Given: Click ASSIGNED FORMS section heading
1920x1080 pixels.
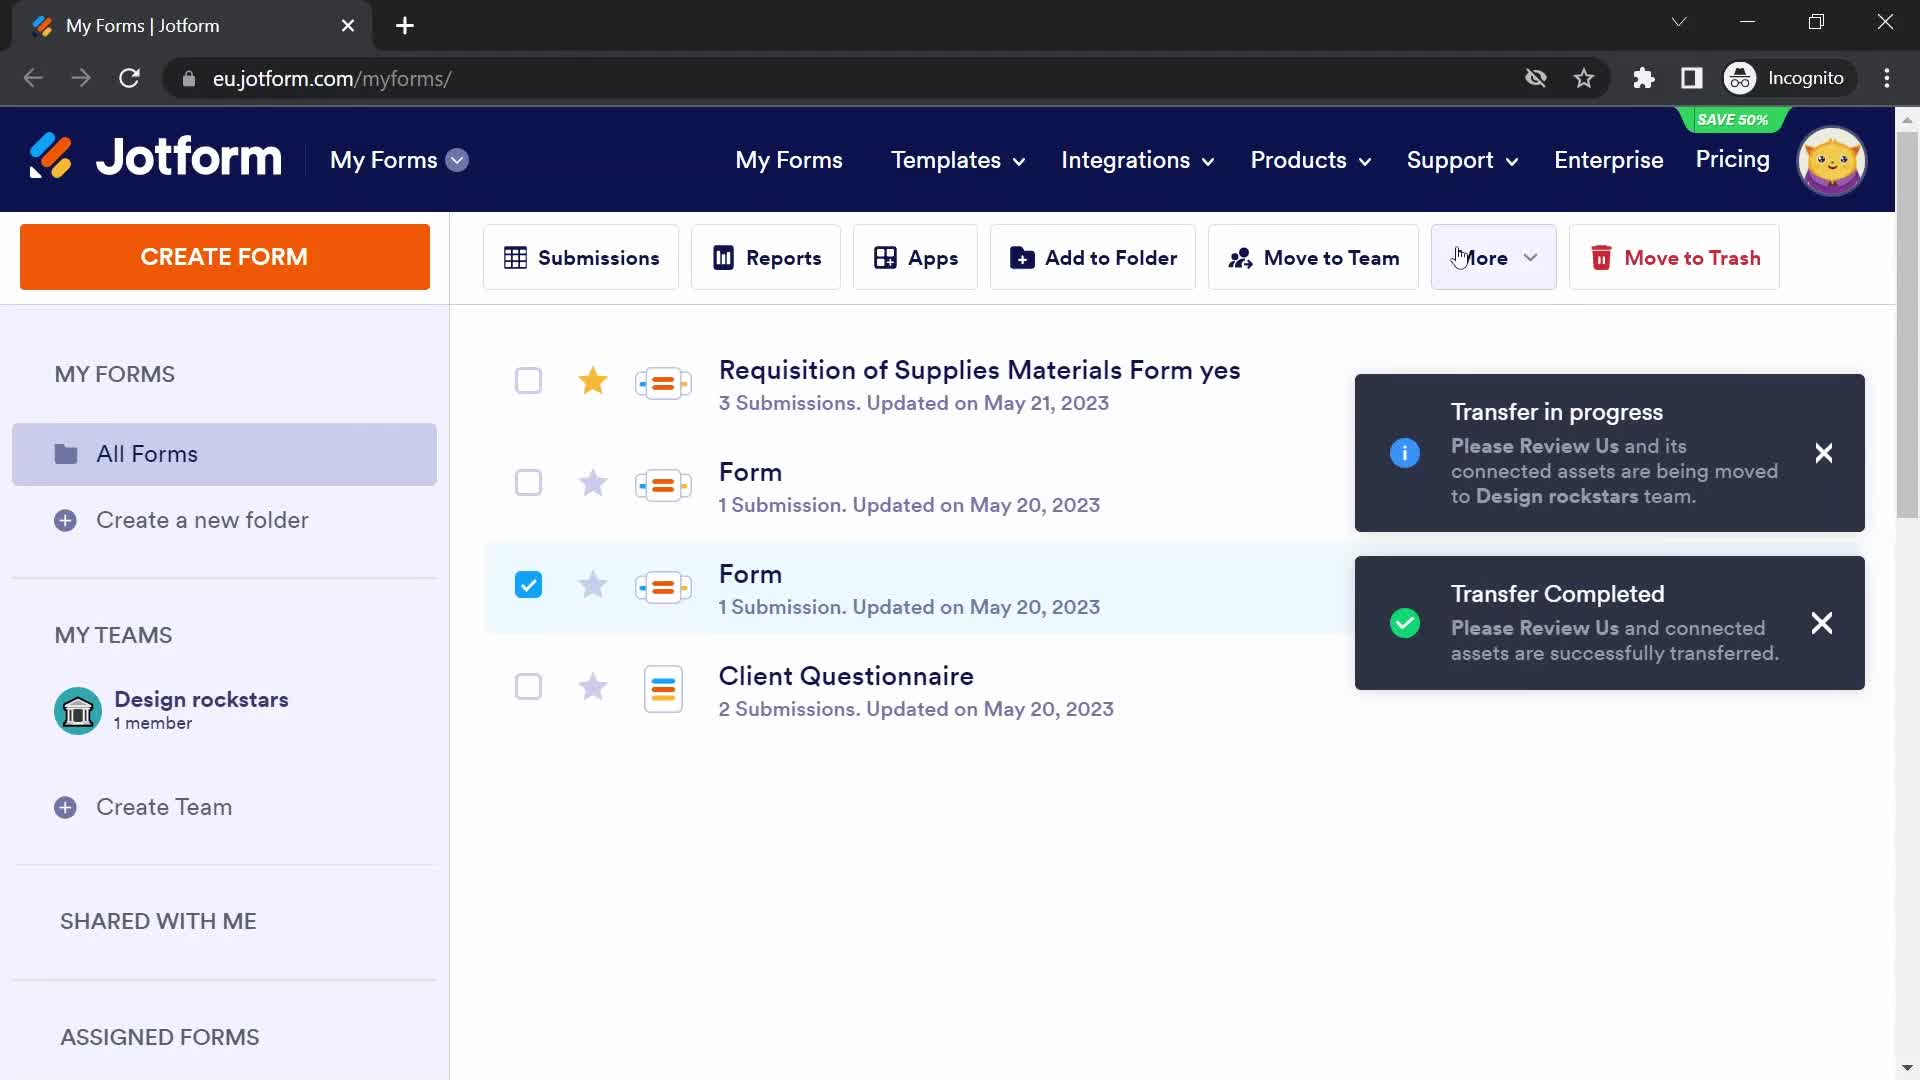Looking at the screenshot, I should (159, 1038).
